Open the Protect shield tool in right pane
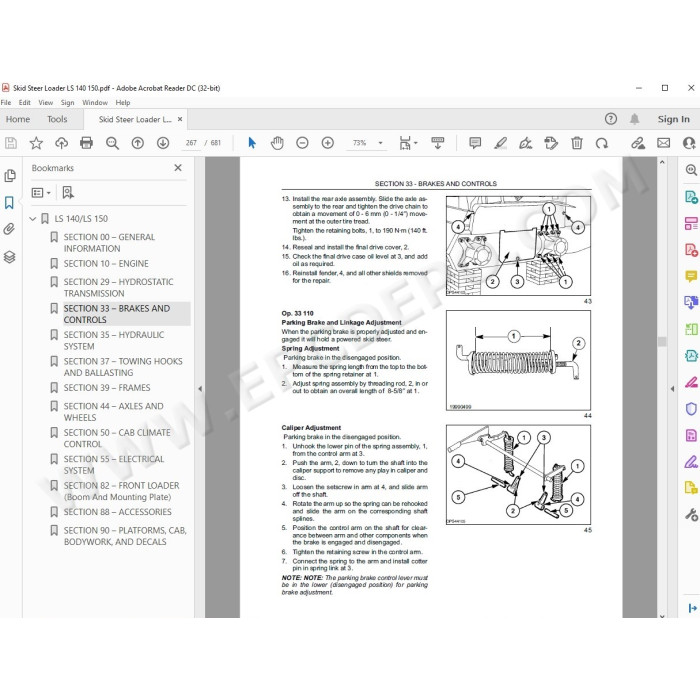The width and height of the screenshot is (700, 700). click(x=691, y=408)
